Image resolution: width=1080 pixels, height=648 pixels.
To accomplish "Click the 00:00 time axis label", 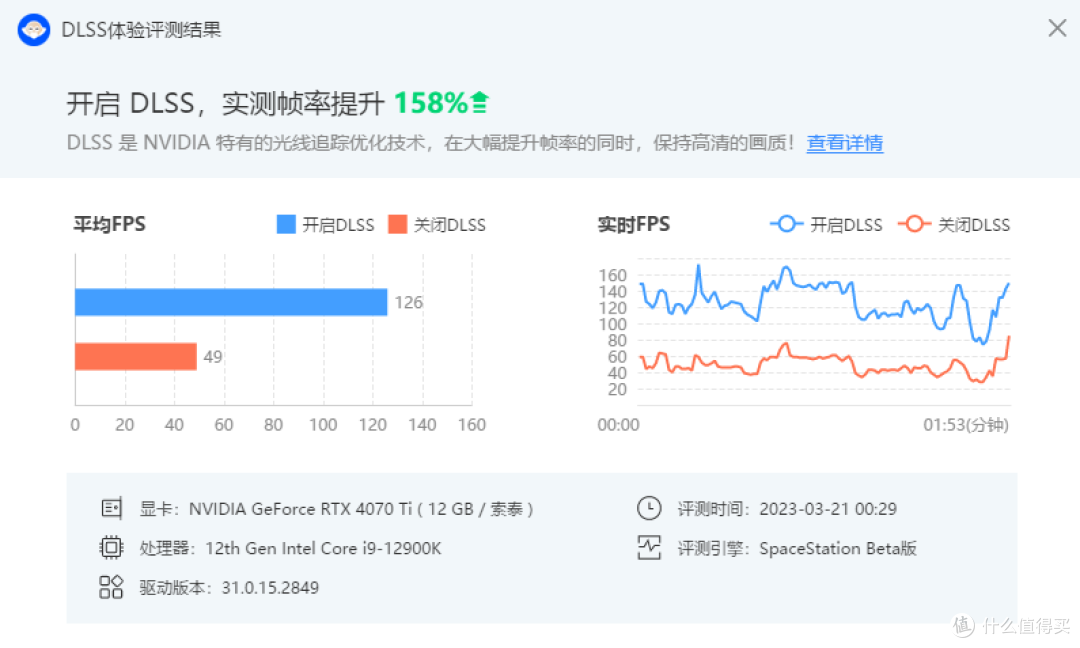I will [x=618, y=425].
